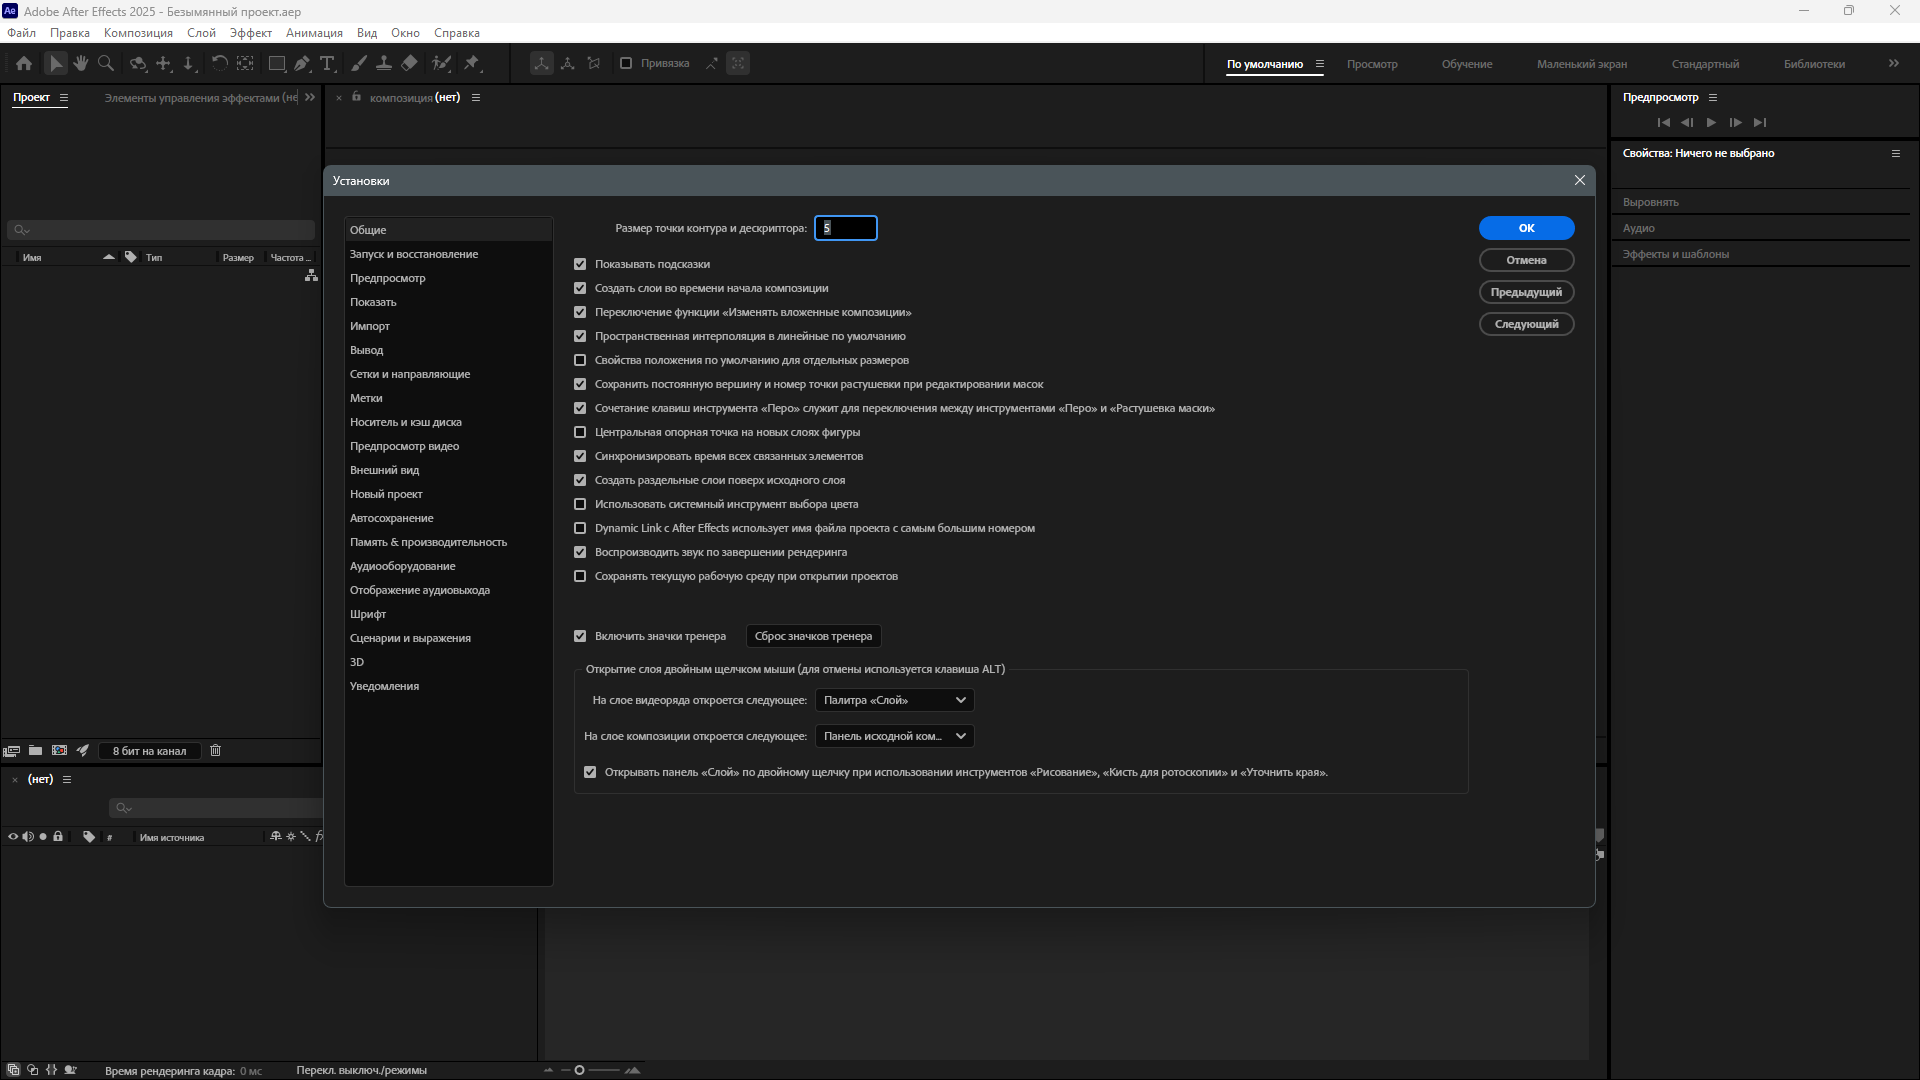
Task: Expand workspace overflow chevrons at top right
Action: click(x=1894, y=63)
